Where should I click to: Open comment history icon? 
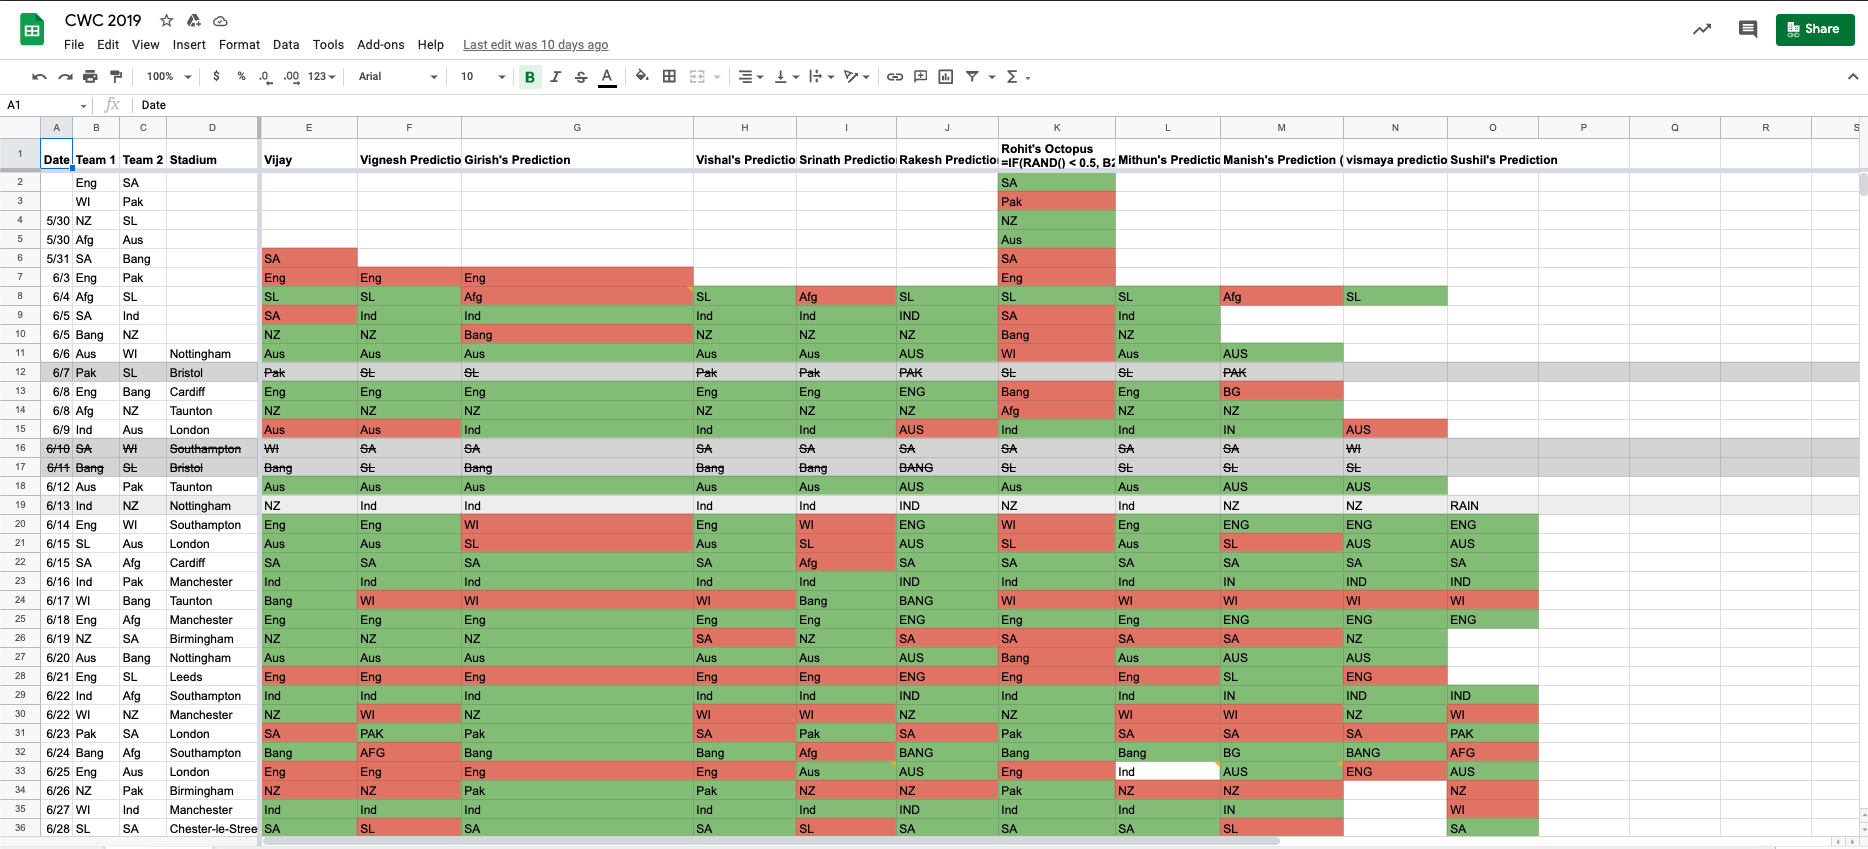[1748, 29]
